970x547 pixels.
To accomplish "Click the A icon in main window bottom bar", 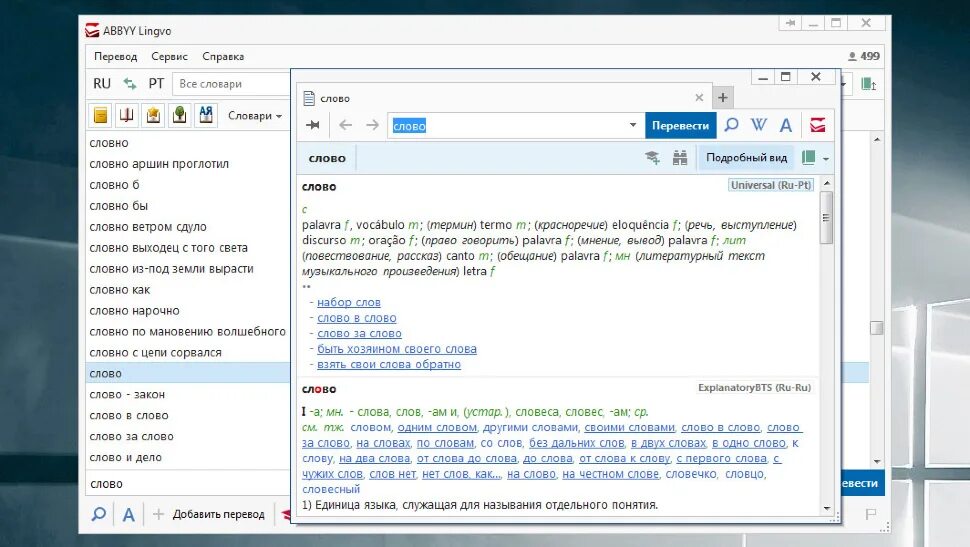I will tap(128, 514).
